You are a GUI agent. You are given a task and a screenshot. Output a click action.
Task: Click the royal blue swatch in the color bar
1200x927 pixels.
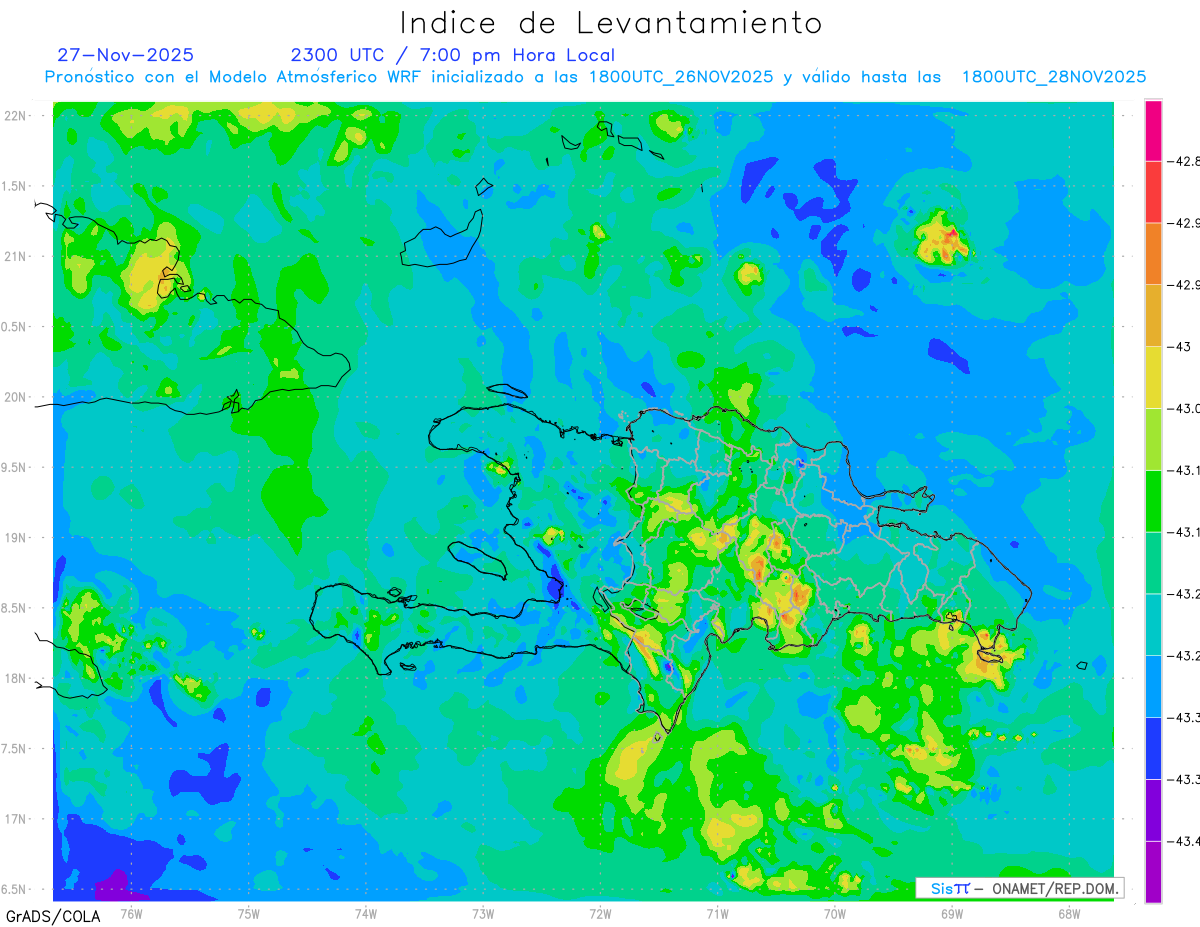click(x=1153, y=748)
